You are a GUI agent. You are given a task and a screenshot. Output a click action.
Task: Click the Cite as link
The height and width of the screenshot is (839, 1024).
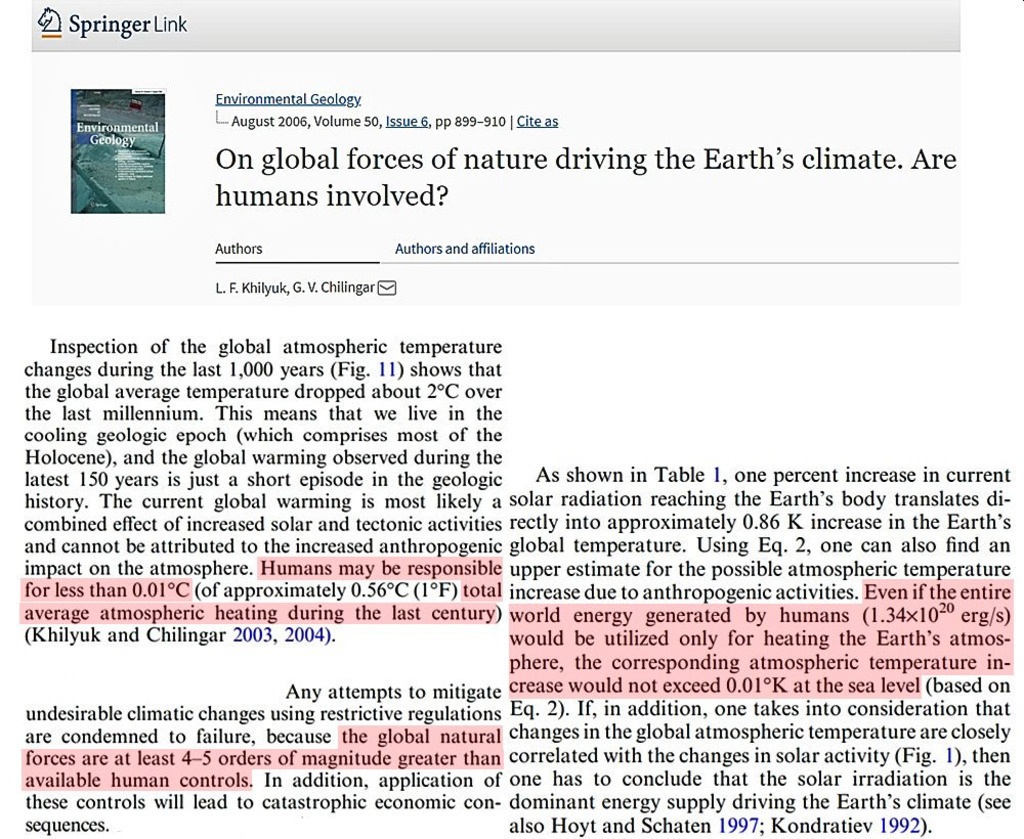click(537, 122)
